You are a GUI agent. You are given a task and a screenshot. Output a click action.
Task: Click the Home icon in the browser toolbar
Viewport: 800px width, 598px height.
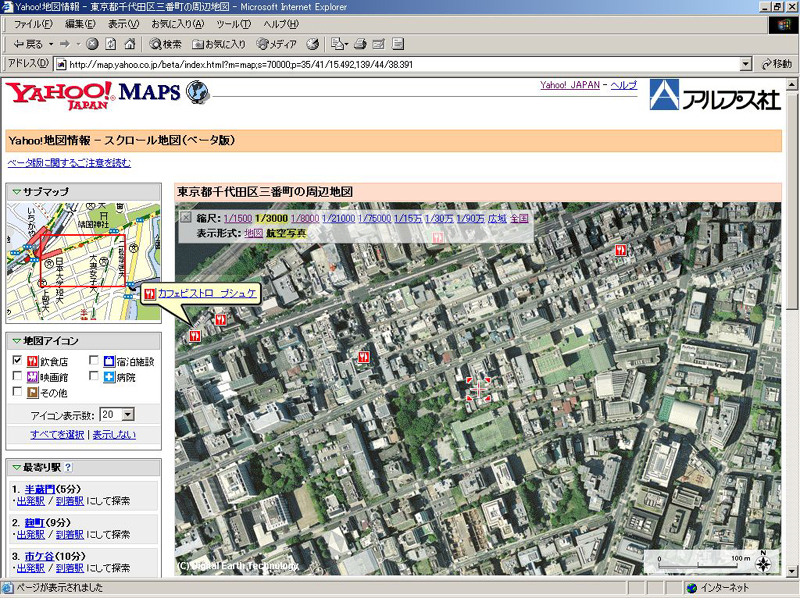click(128, 43)
